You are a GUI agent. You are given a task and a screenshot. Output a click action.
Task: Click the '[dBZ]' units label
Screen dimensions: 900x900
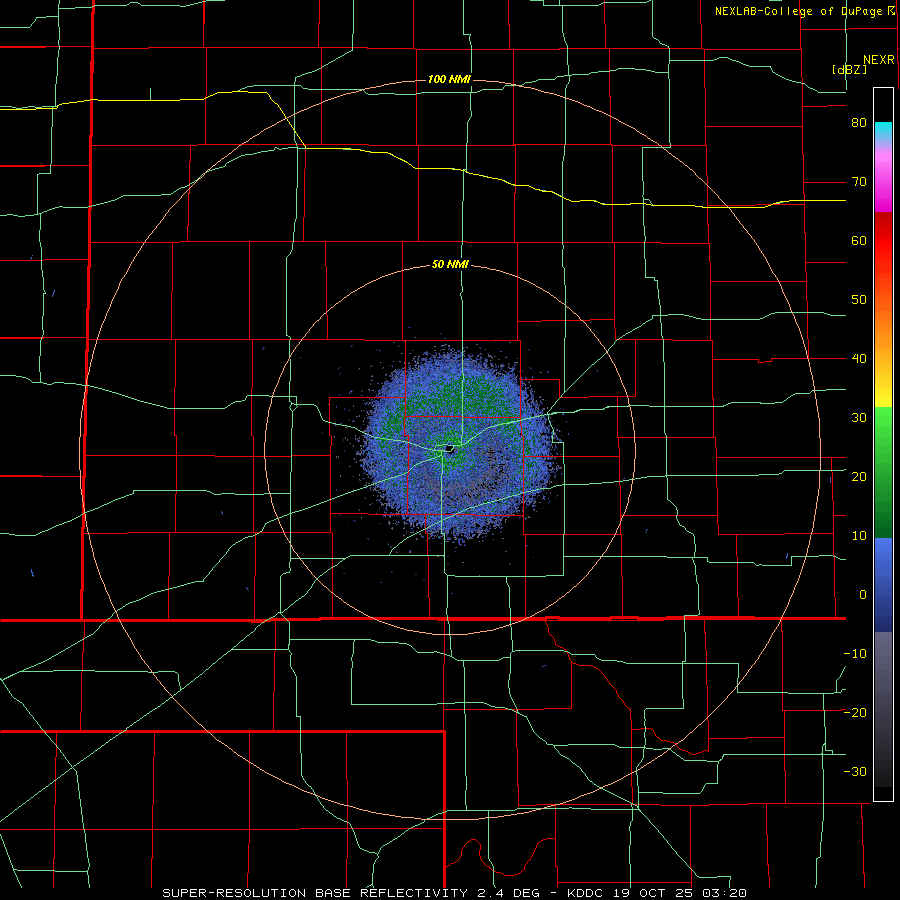pyautogui.click(x=849, y=69)
